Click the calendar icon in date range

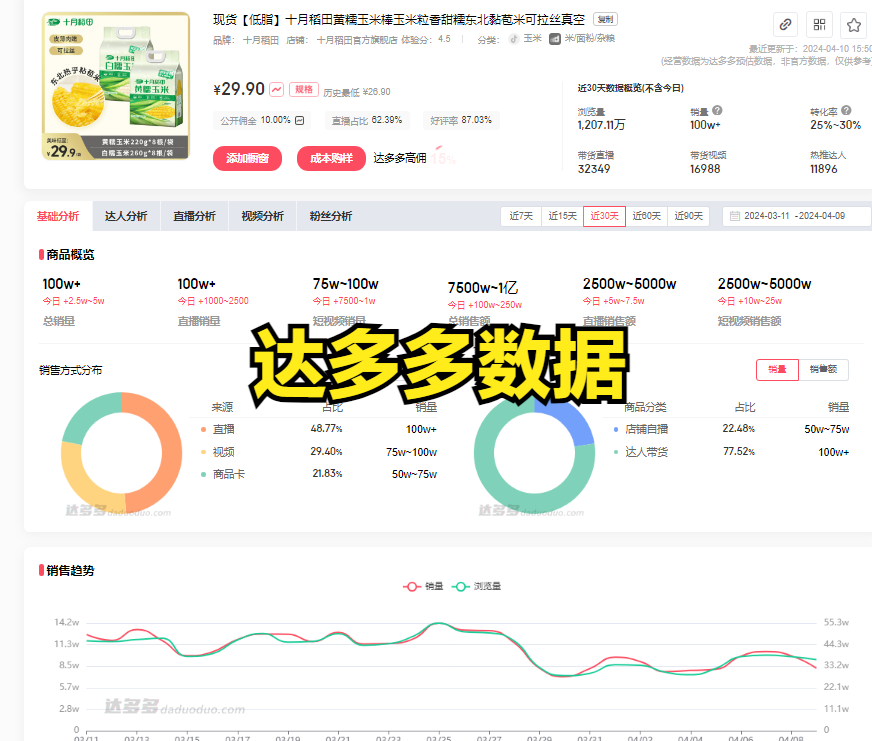click(735, 216)
